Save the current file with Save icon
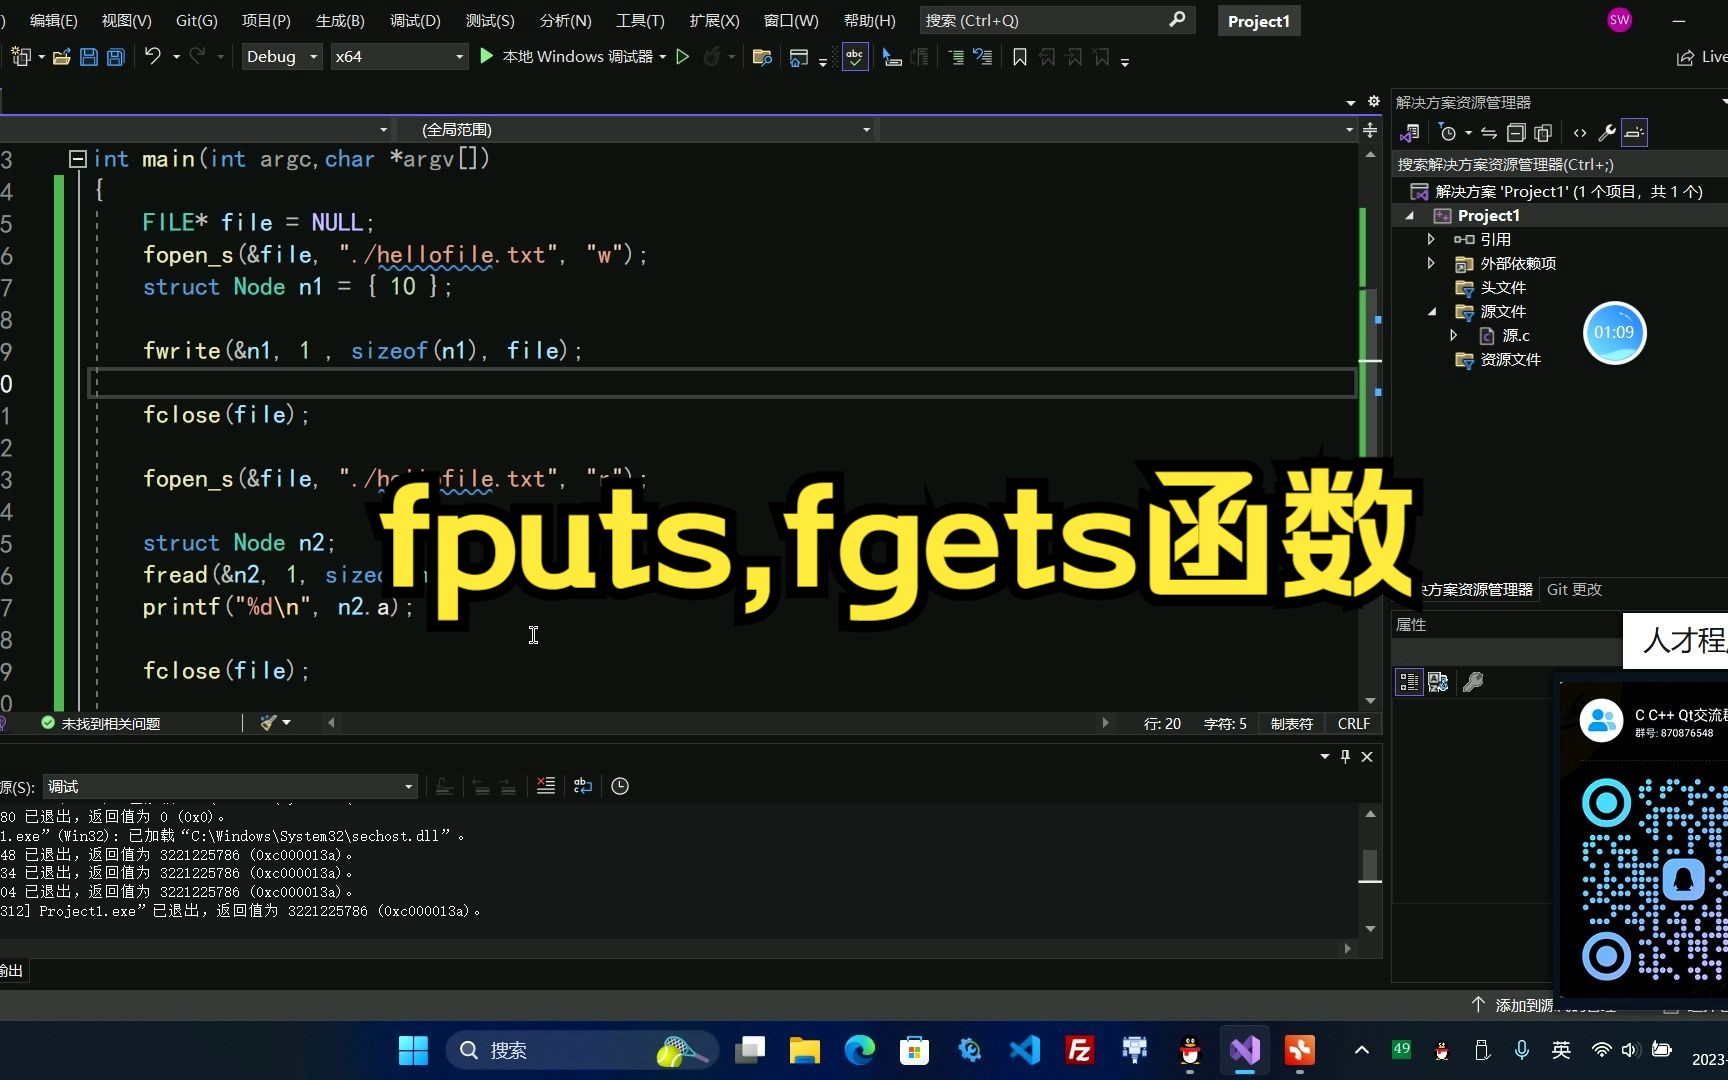This screenshot has height=1080, width=1728. coord(89,57)
